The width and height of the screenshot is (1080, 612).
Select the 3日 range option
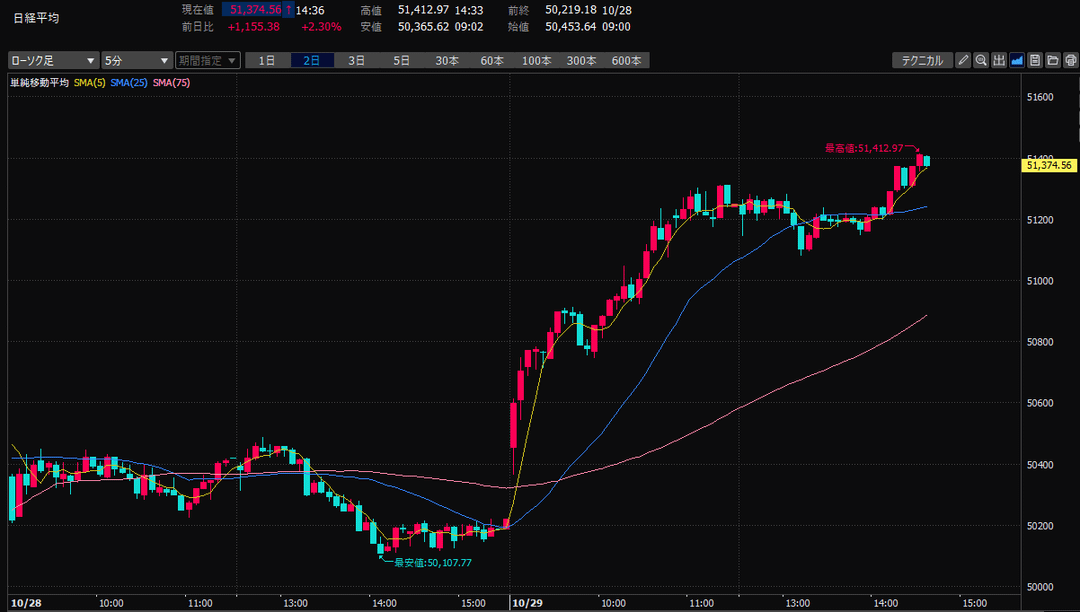click(357, 60)
